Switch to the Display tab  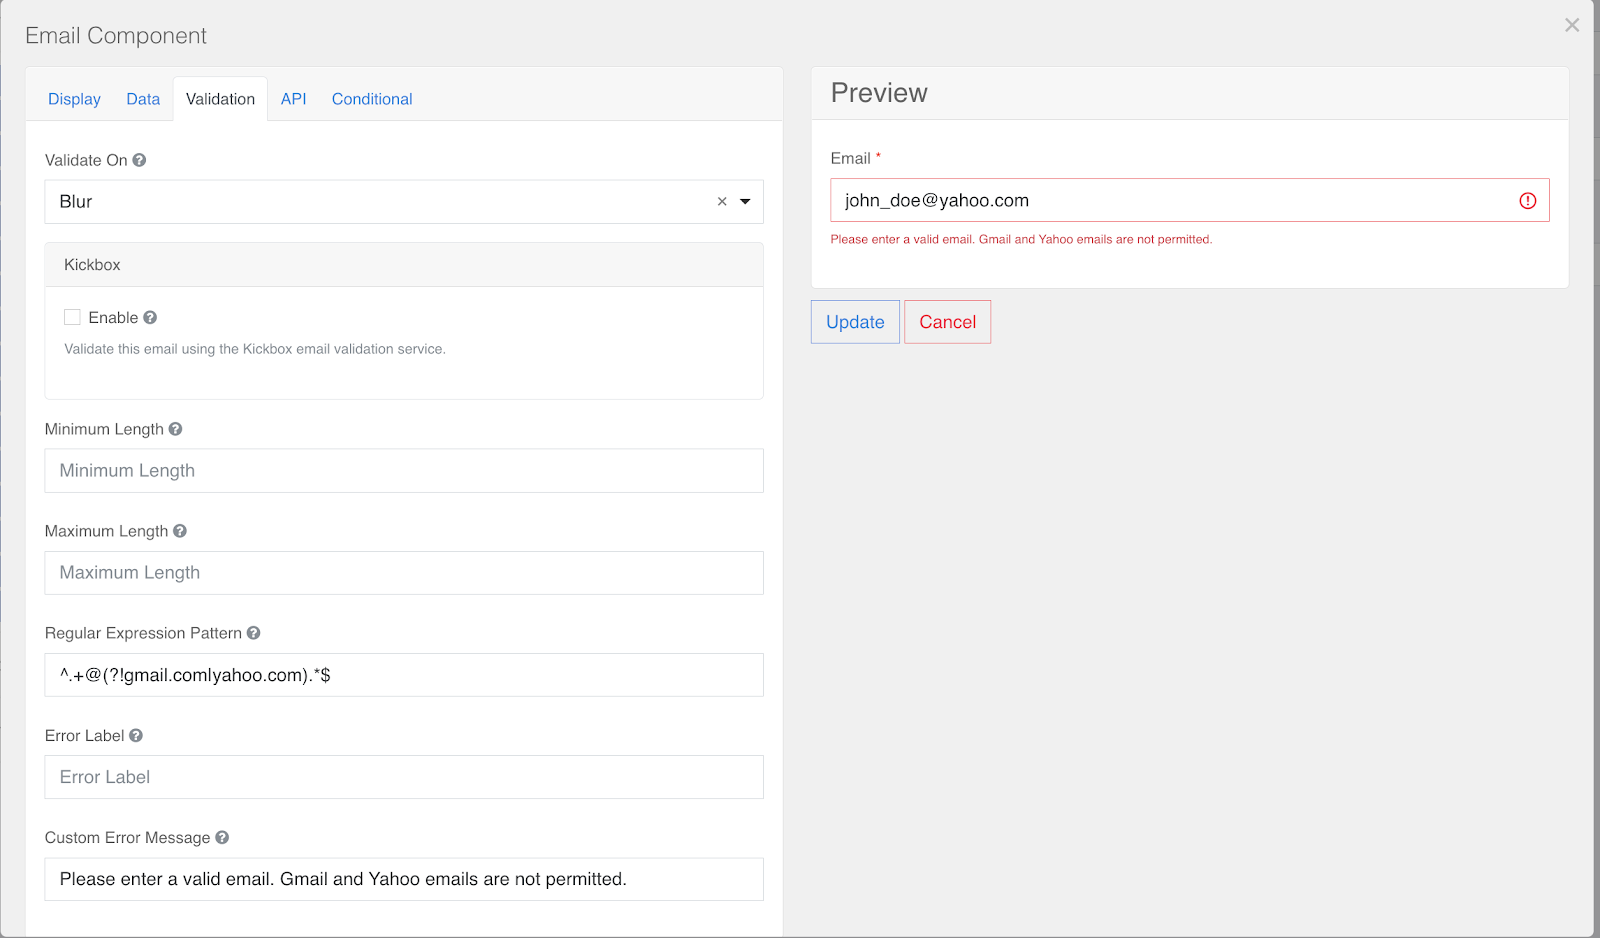[74, 99]
